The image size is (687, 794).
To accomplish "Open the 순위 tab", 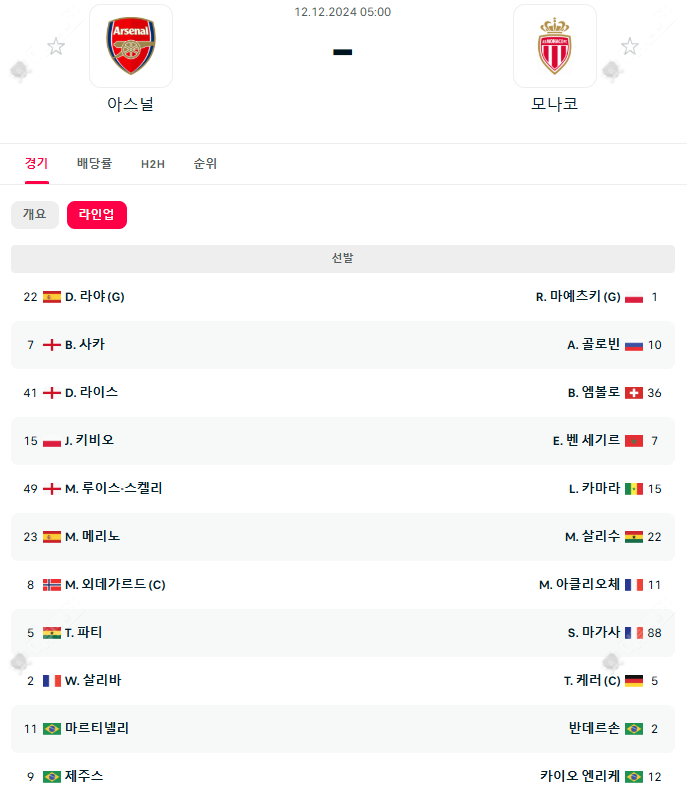I will (x=205, y=164).
